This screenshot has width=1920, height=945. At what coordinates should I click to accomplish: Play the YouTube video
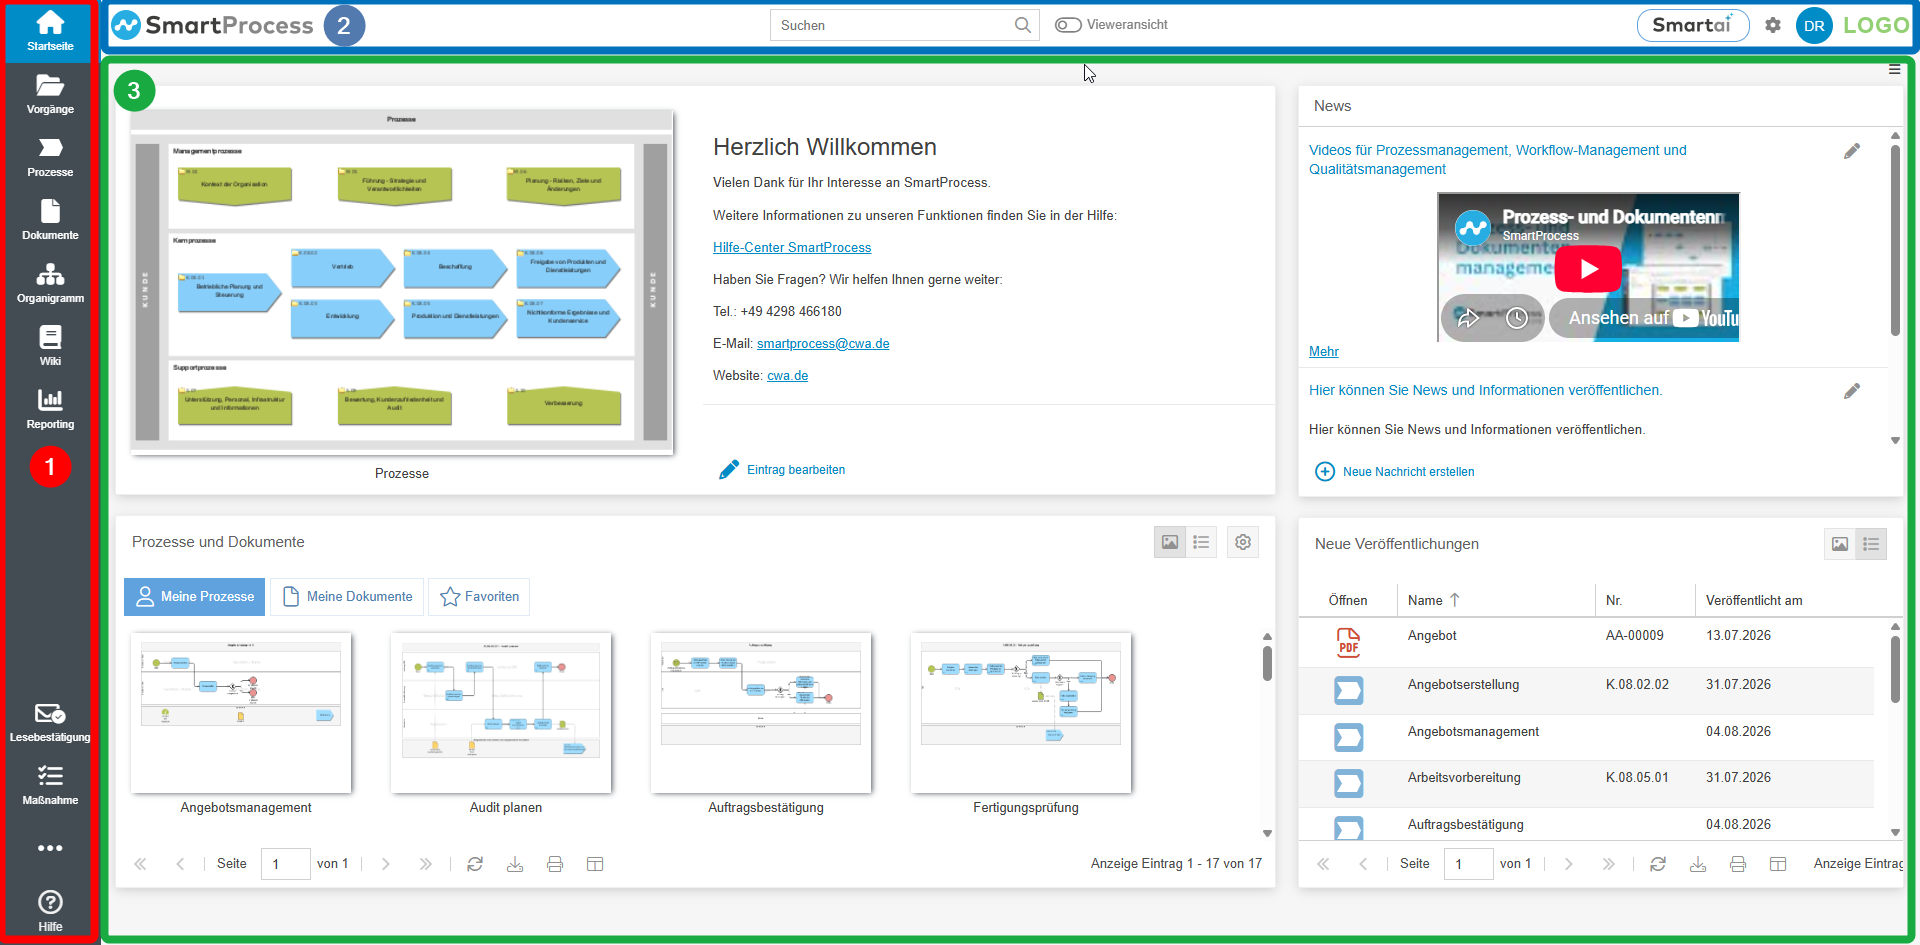[1588, 269]
